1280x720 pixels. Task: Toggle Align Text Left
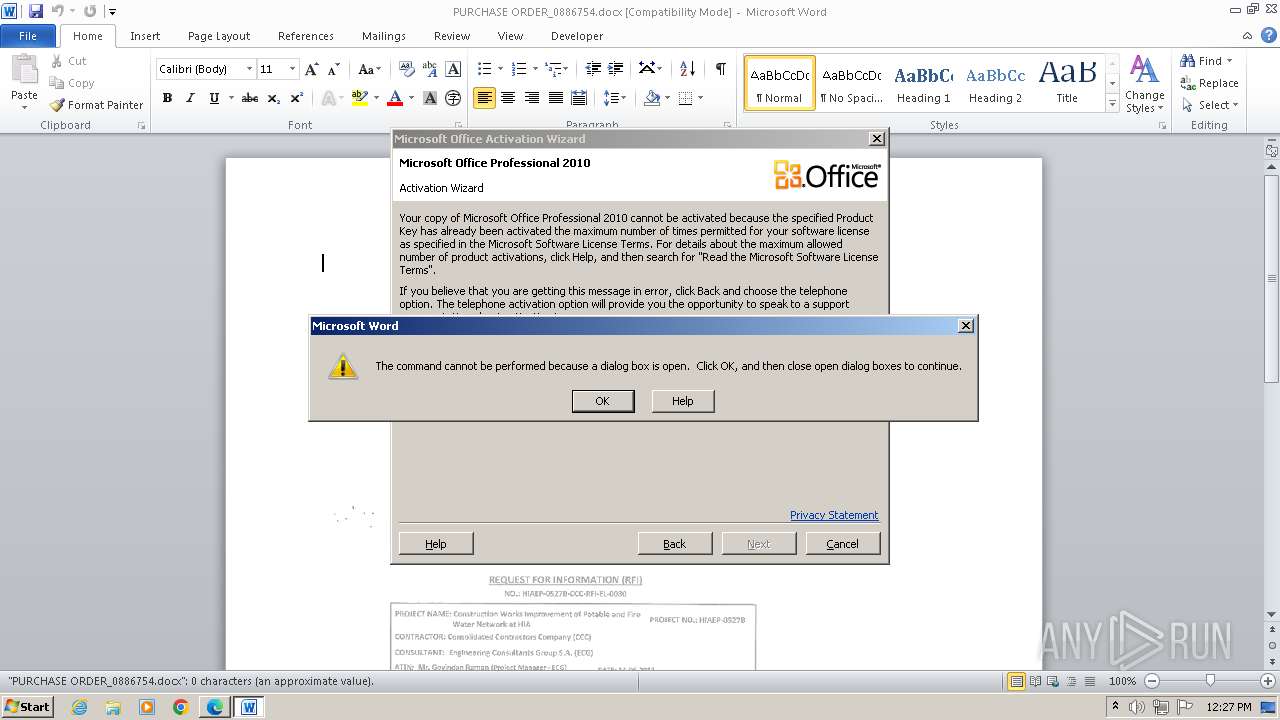point(484,98)
